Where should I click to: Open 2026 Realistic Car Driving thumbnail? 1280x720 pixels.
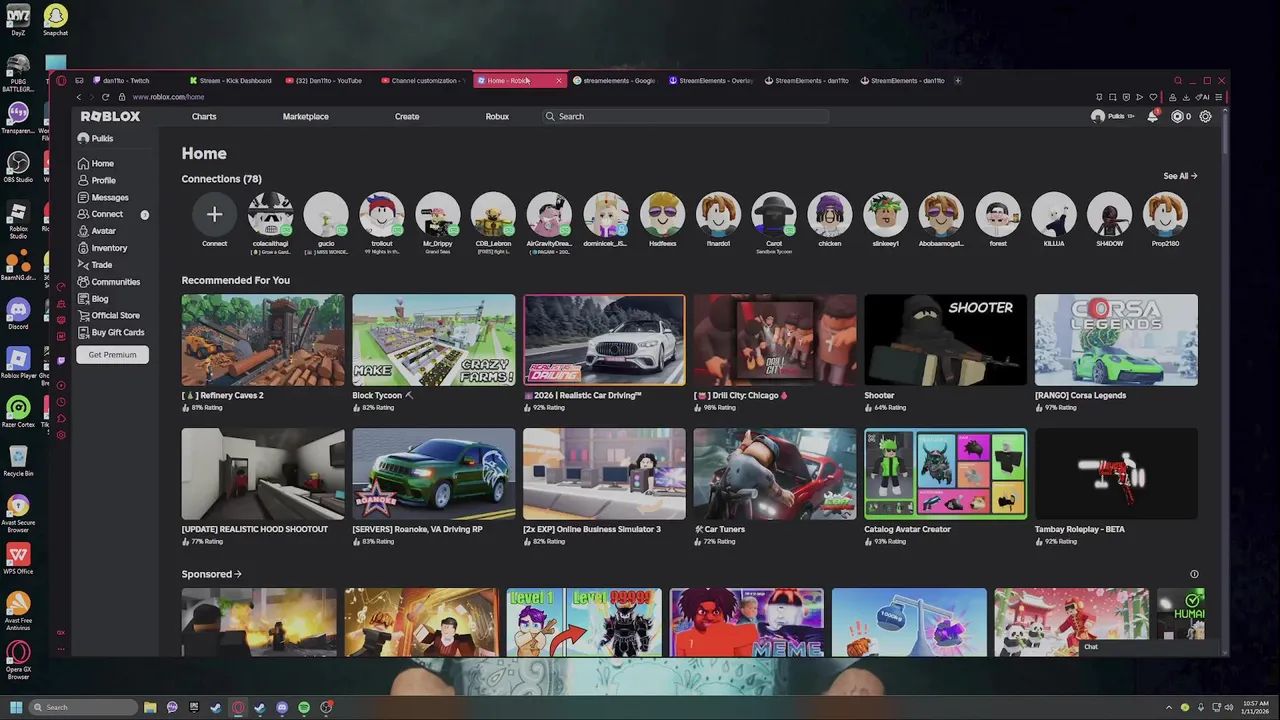[x=604, y=340]
